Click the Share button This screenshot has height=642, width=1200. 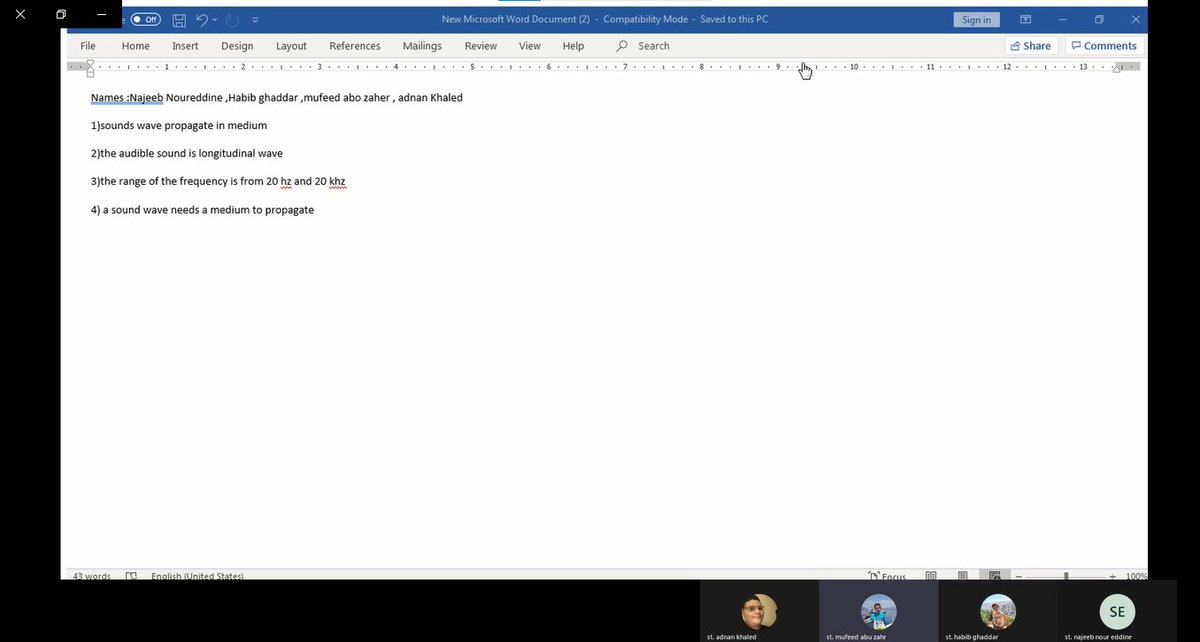1030,46
